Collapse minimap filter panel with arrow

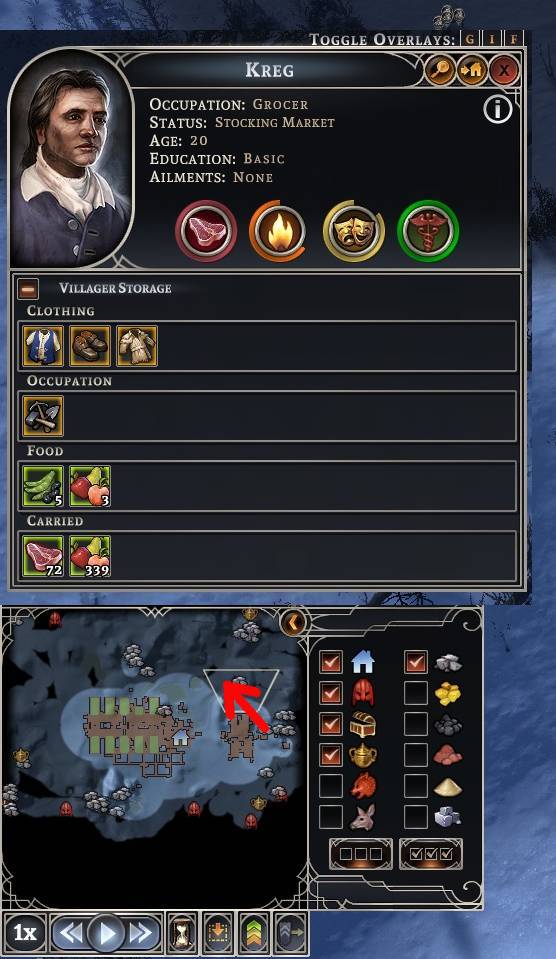tap(293, 623)
